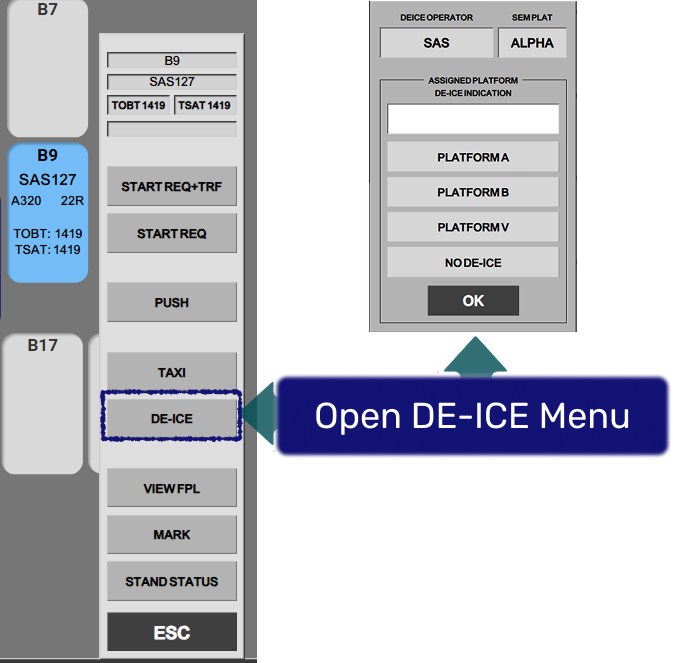Click the MARK button
The height and width of the screenshot is (663, 673).
point(172,534)
